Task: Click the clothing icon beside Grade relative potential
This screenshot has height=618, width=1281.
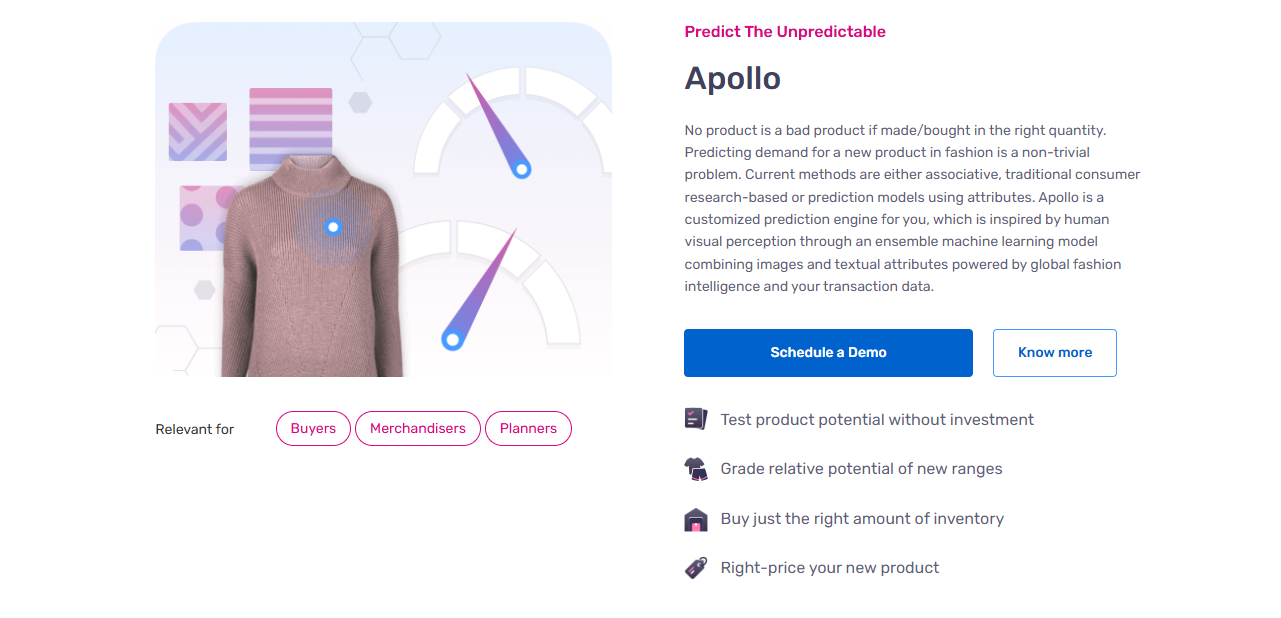Action: tap(696, 469)
